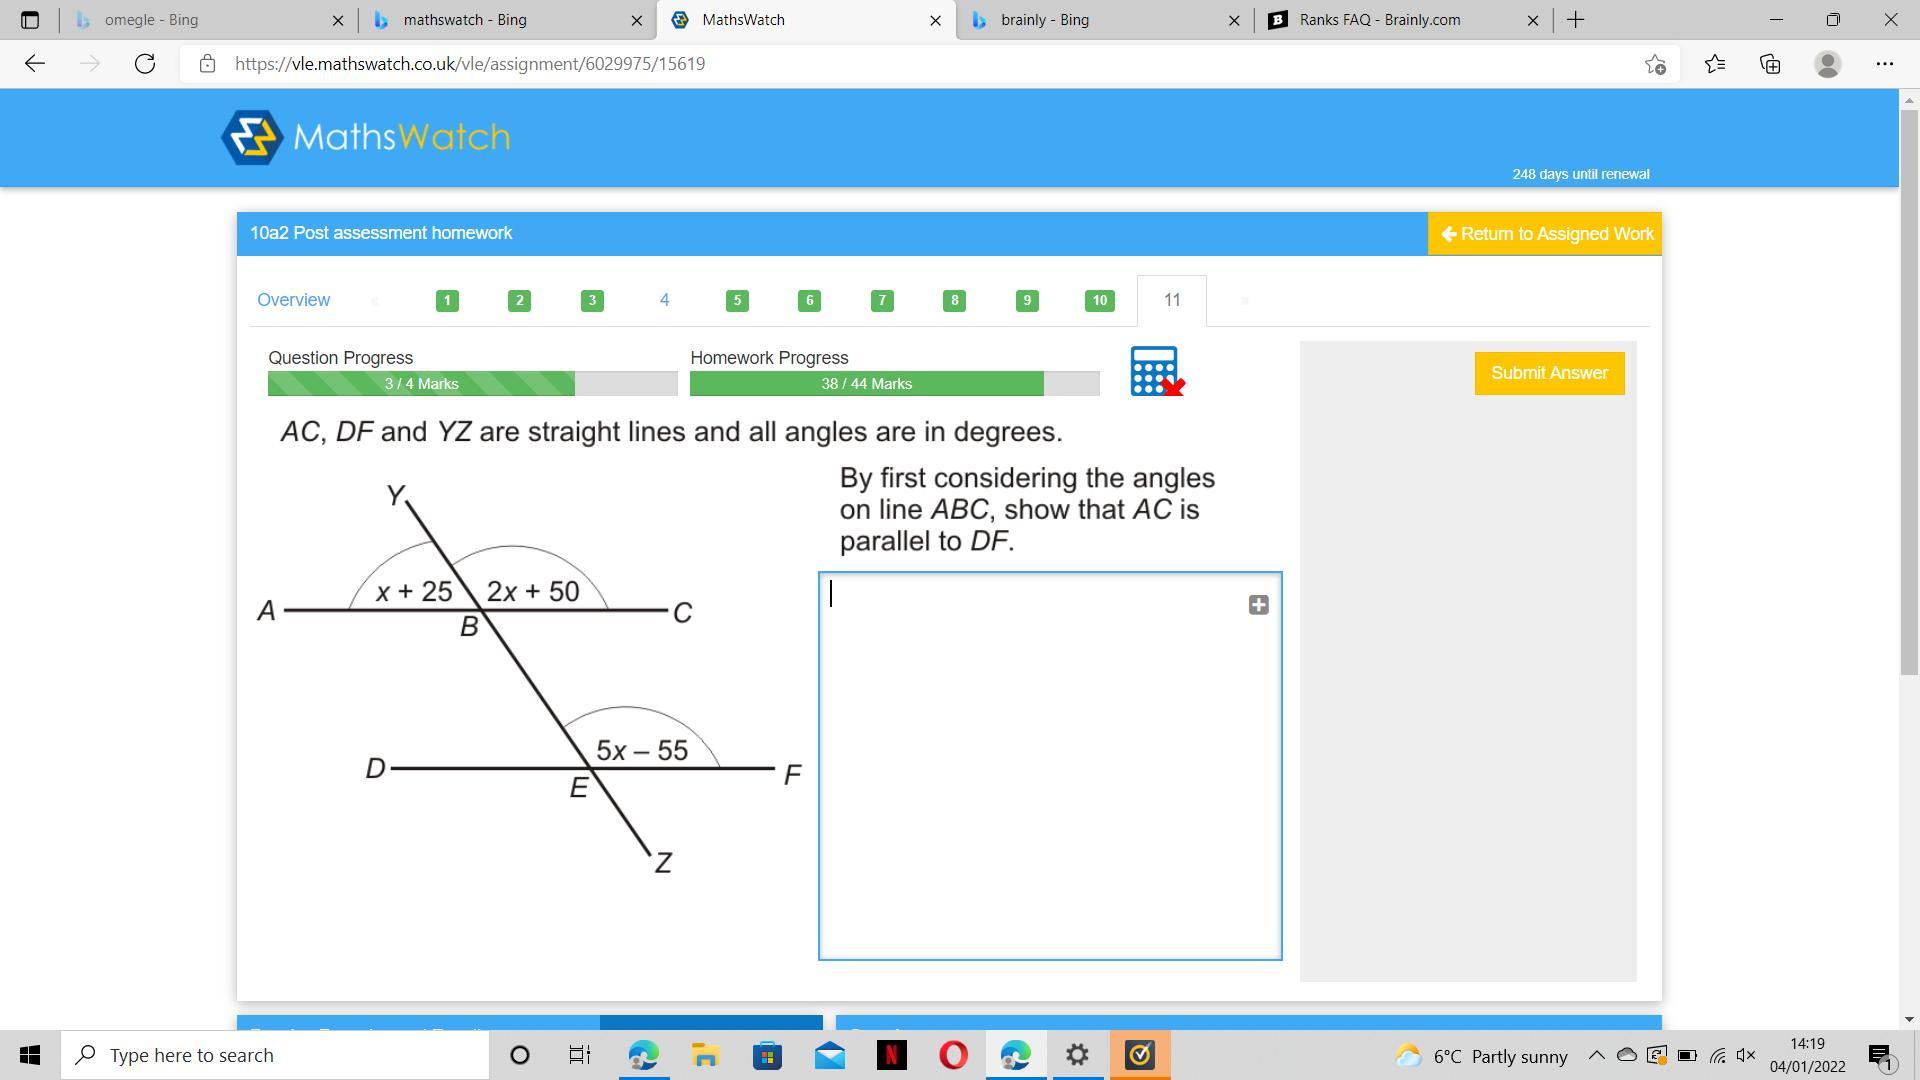Viewport: 1920px width, 1080px height.
Task: Open browser Collections icon
Action: click(x=1770, y=64)
